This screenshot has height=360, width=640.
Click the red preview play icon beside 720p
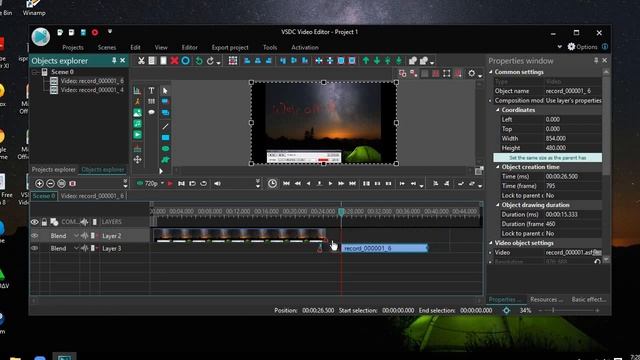(x=170, y=184)
